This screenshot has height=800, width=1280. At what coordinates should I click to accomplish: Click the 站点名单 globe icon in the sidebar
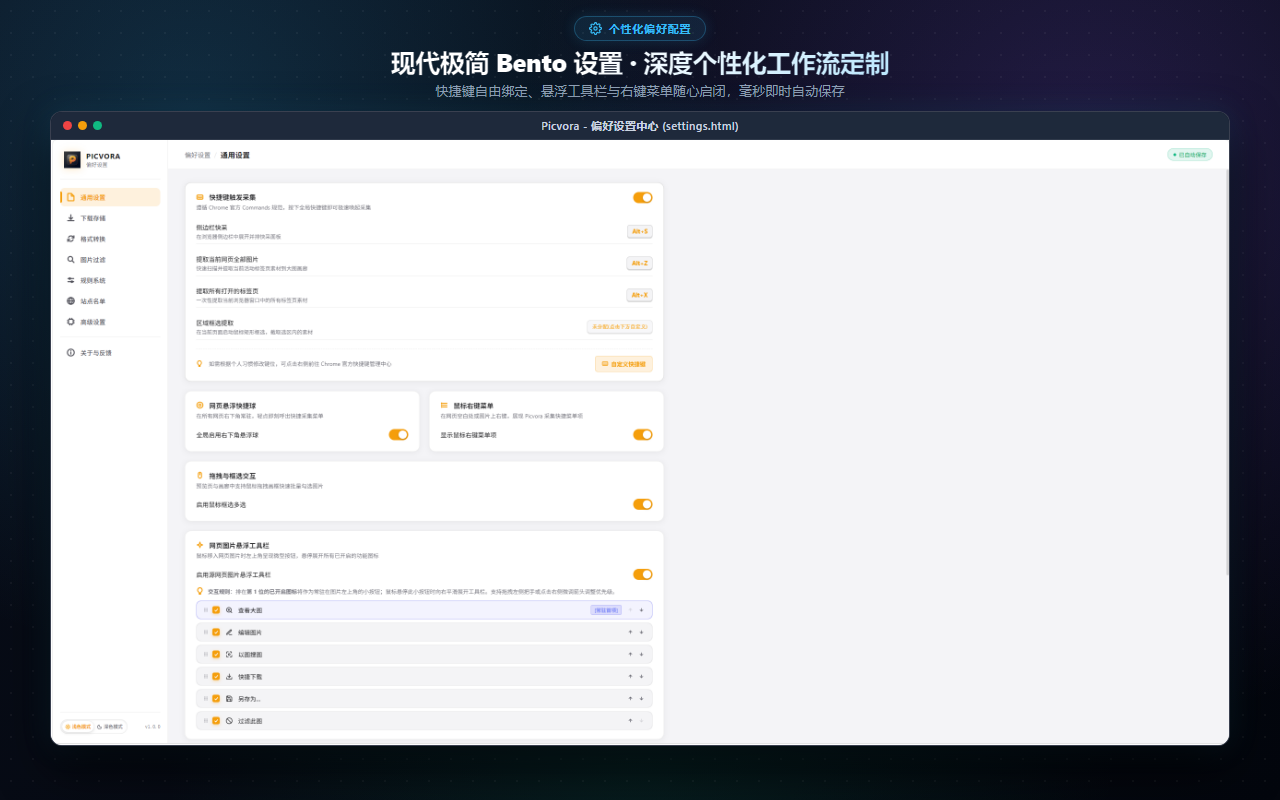pyautogui.click(x=71, y=301)
